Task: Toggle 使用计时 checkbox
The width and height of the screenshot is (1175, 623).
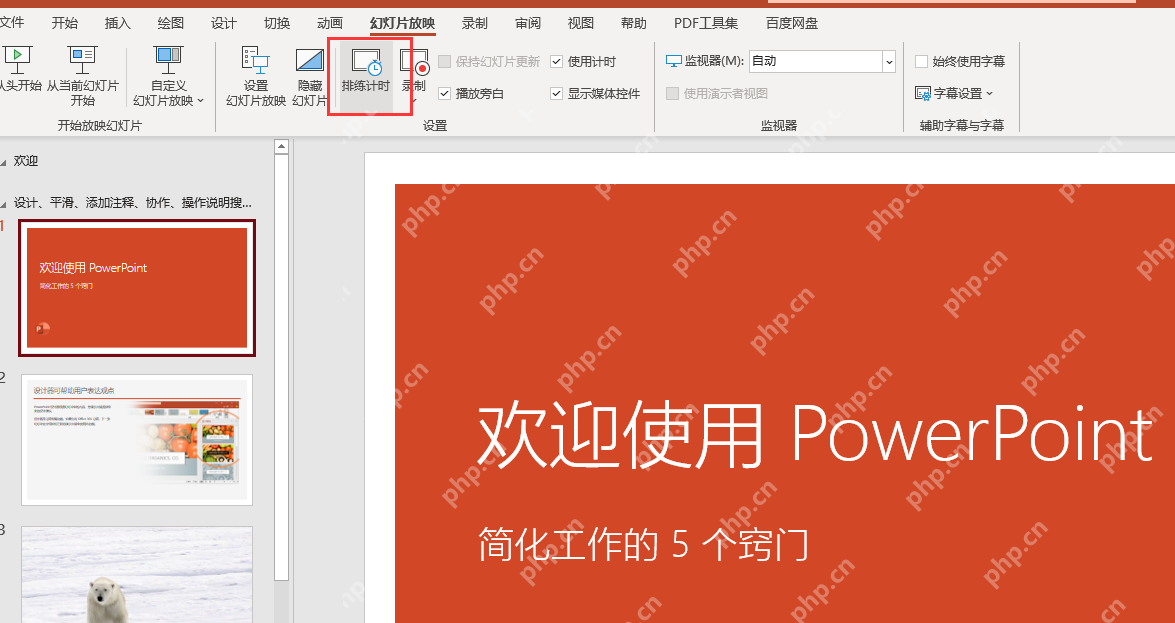Action: 557,61
